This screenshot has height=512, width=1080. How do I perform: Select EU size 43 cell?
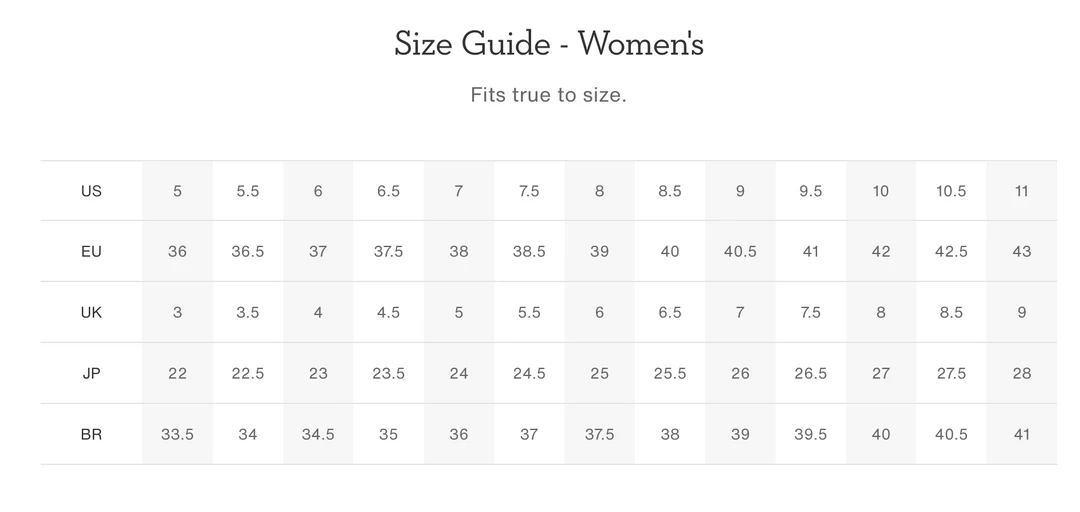(1021, 251)
